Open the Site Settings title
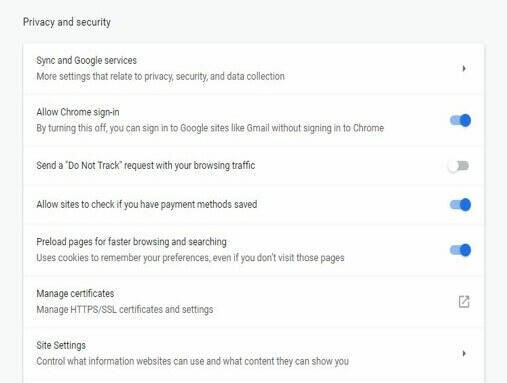 click(x=61, y=346)
